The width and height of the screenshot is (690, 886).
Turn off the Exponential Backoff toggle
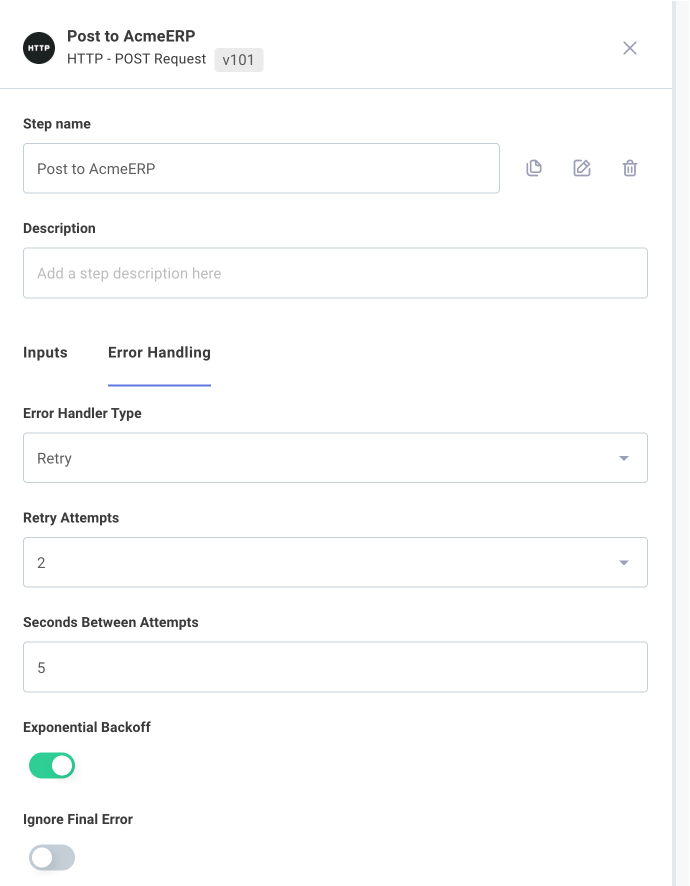pos(52,766)
